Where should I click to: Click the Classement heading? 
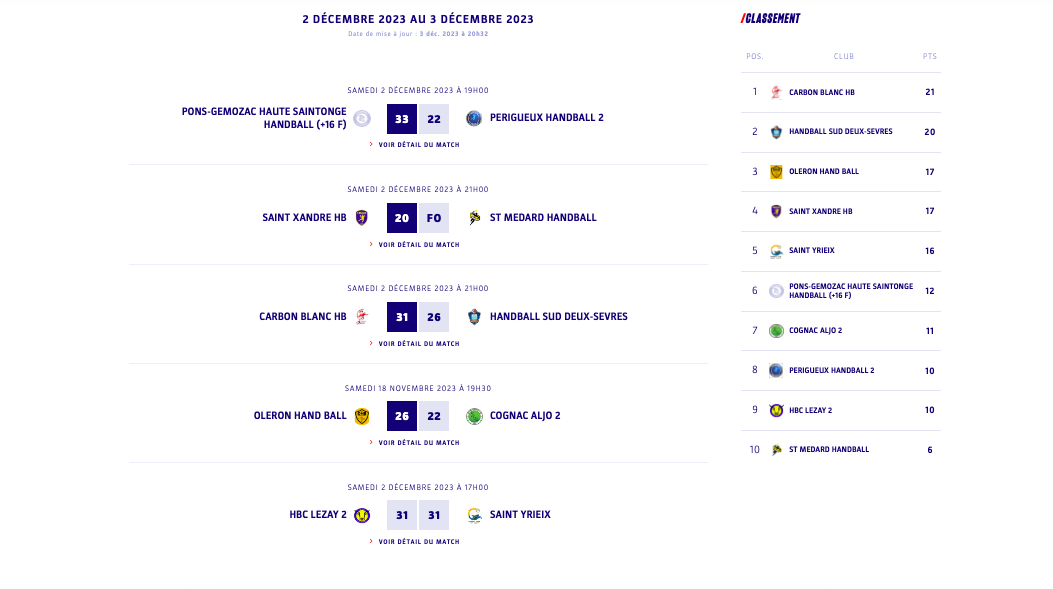(x=771, y=18)
